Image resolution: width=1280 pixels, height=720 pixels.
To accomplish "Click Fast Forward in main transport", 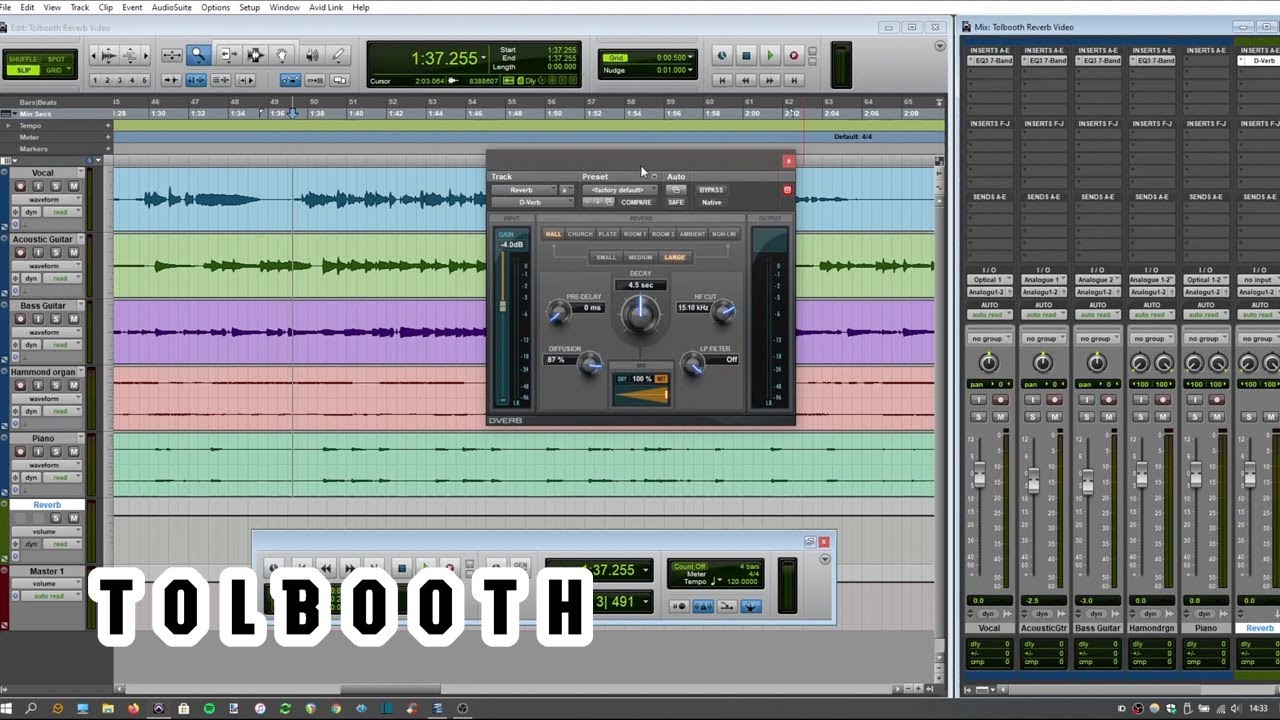I will click(x=770, y=80).
